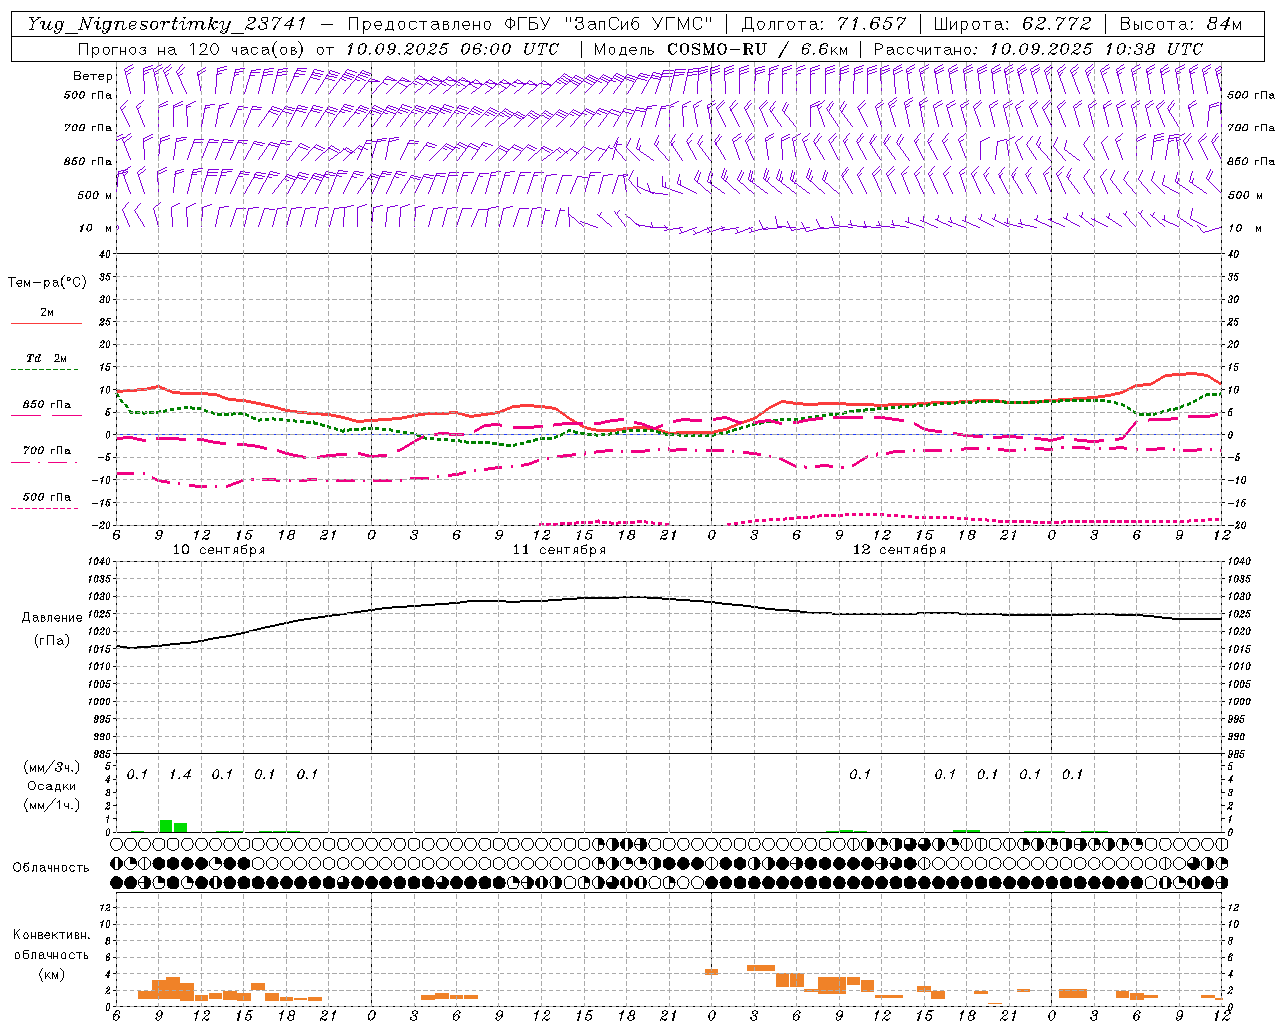1280x1024 pixels.
Task: Click the 'Облачность' cloud cover label
Action: [x=51, y=868]
